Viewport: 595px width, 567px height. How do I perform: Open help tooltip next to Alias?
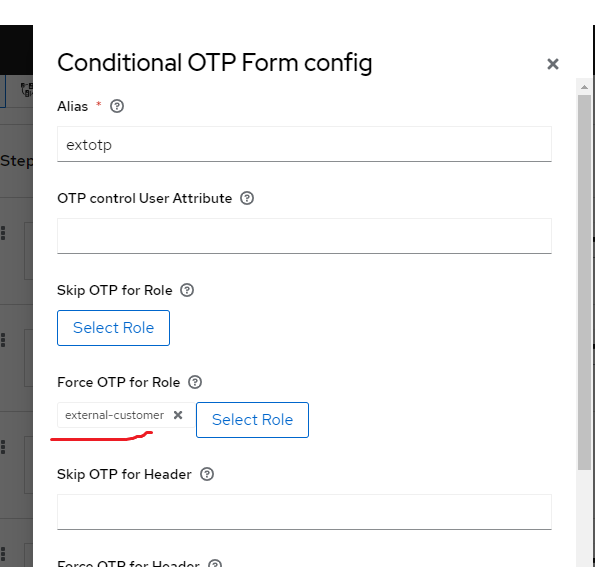click(x=117, y=106)
